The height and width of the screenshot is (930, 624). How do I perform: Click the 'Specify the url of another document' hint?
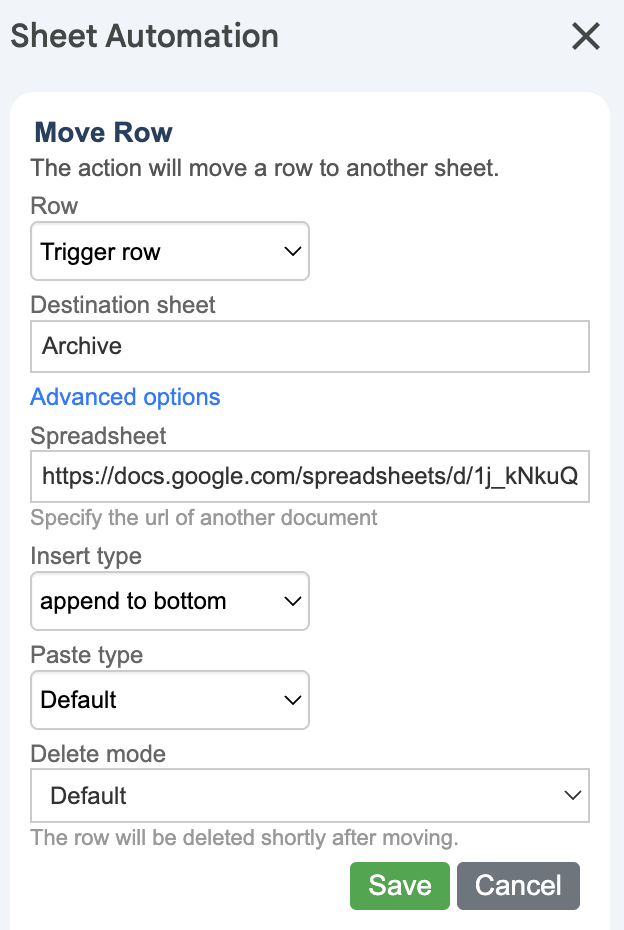tap(204, 518)
